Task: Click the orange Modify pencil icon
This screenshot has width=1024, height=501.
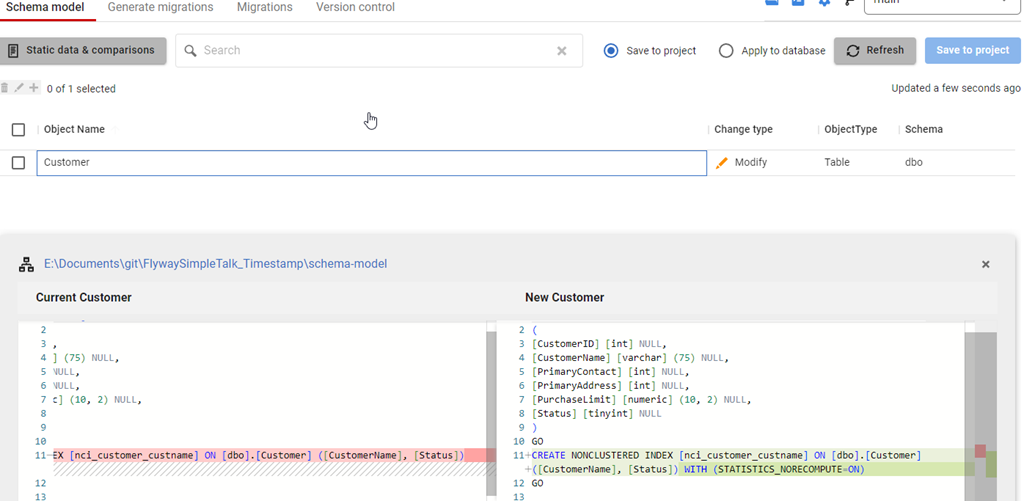Action: (722, 162)
